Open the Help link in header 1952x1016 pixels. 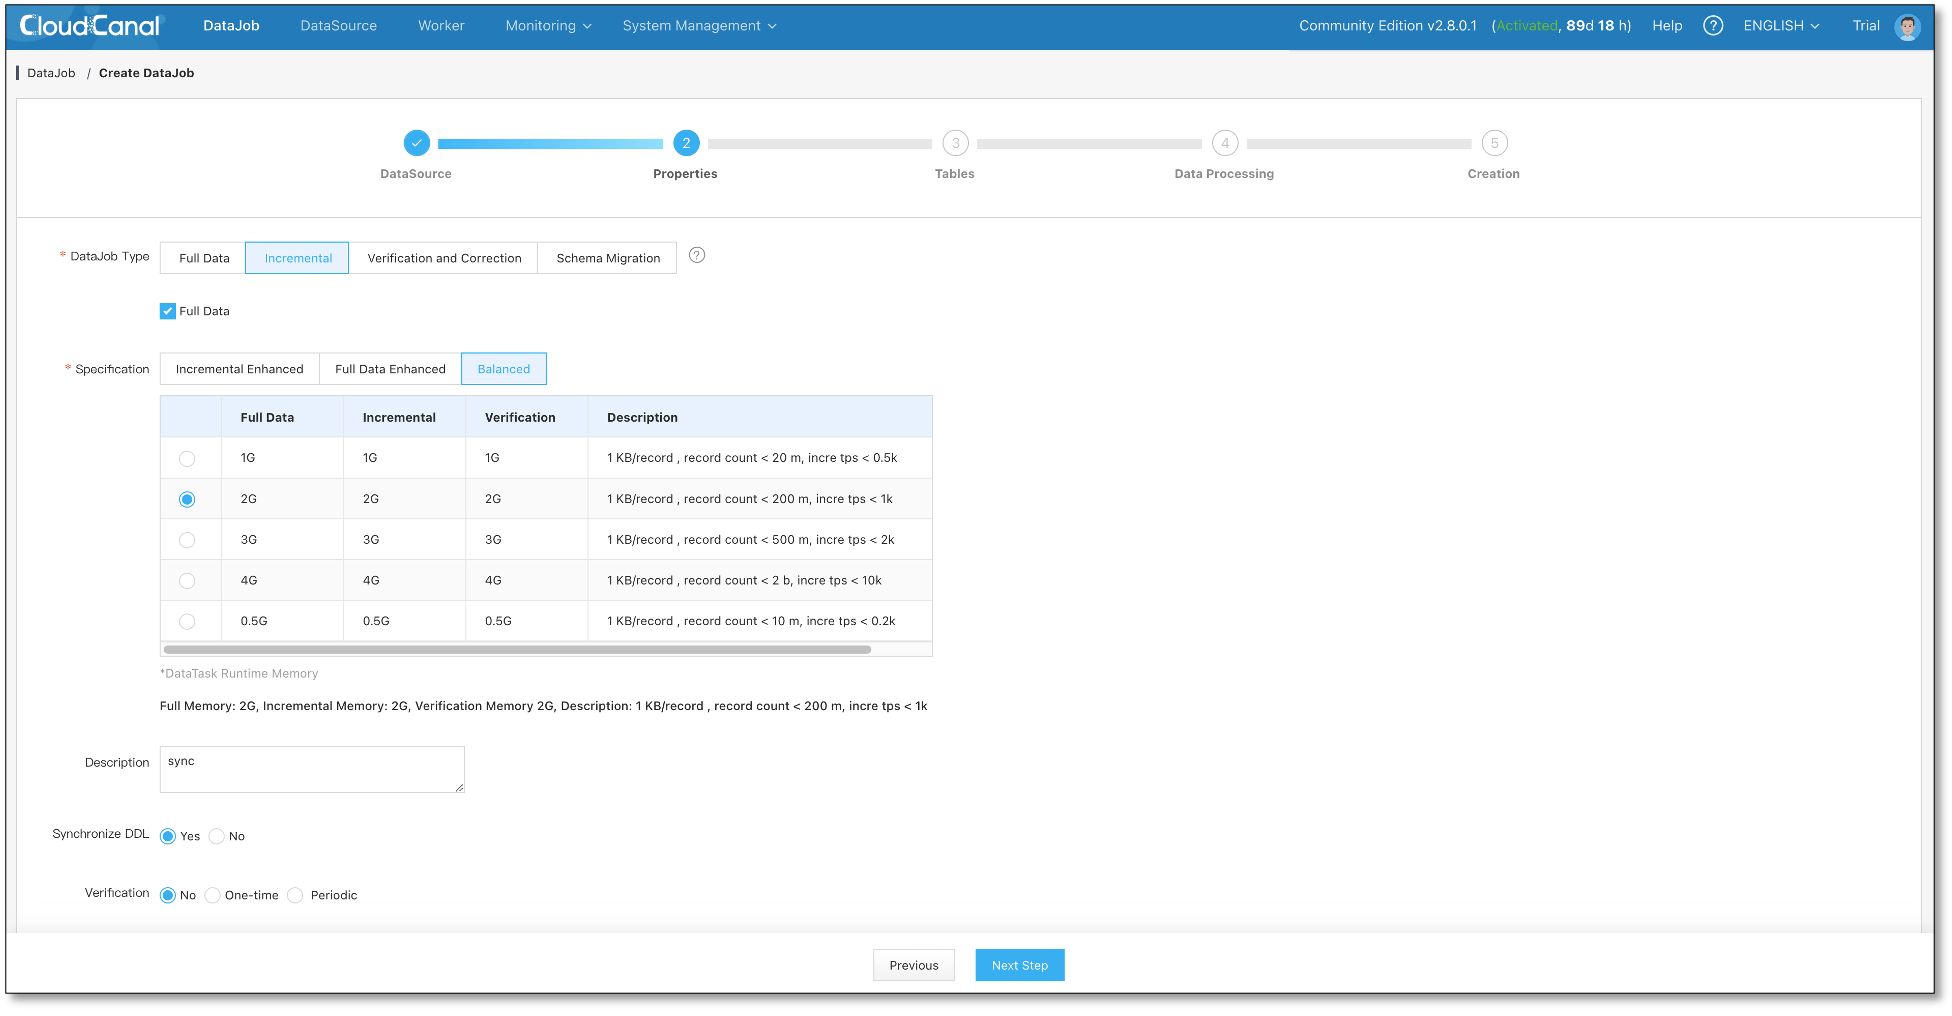(x=1667, y=26)
